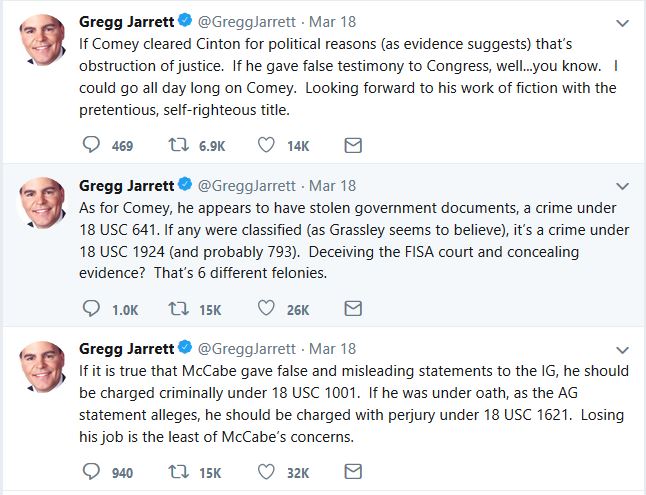Image resolution: width=646 pixels, height=495 pixels.
Task: Click the profile photo on the McCabe tweet
Action: [x=43, y=368]
